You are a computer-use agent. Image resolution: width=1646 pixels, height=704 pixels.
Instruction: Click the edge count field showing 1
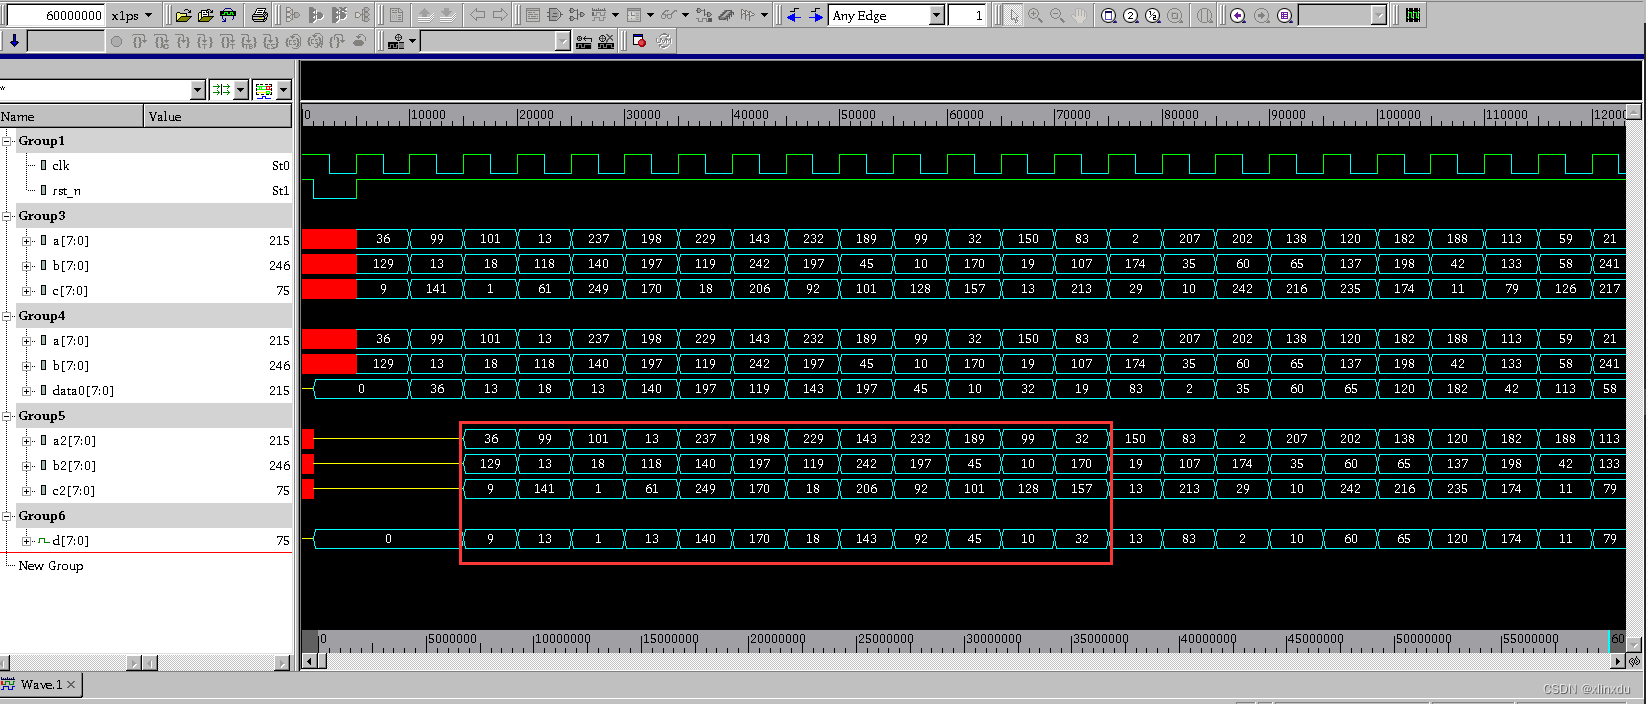[967, 15]
